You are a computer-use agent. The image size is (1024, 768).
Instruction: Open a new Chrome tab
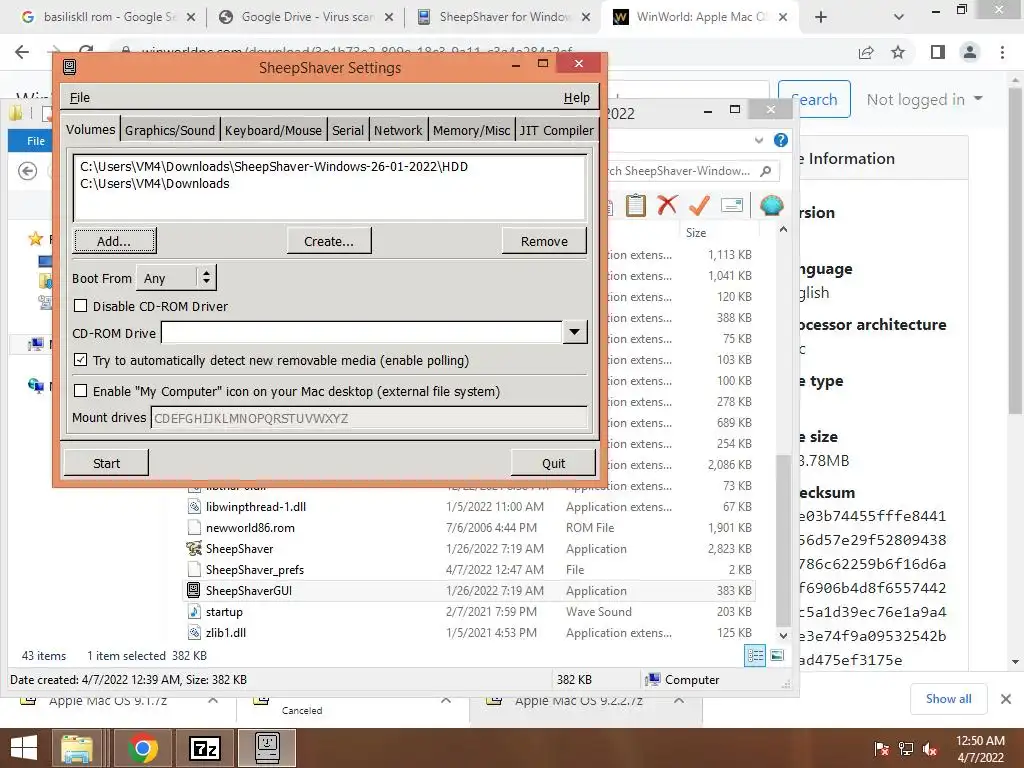[x=821, y=17]
